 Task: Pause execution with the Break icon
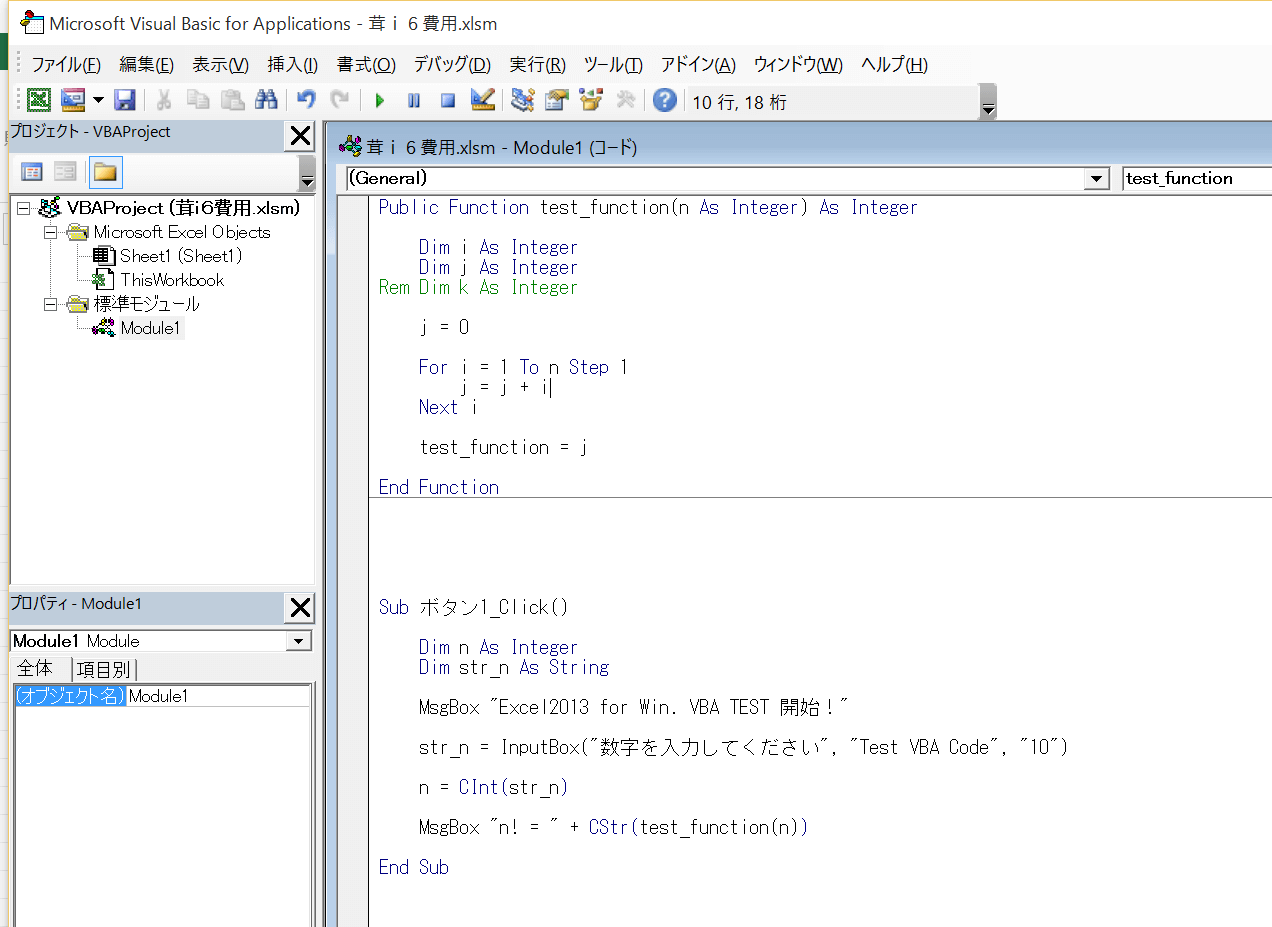414,100
